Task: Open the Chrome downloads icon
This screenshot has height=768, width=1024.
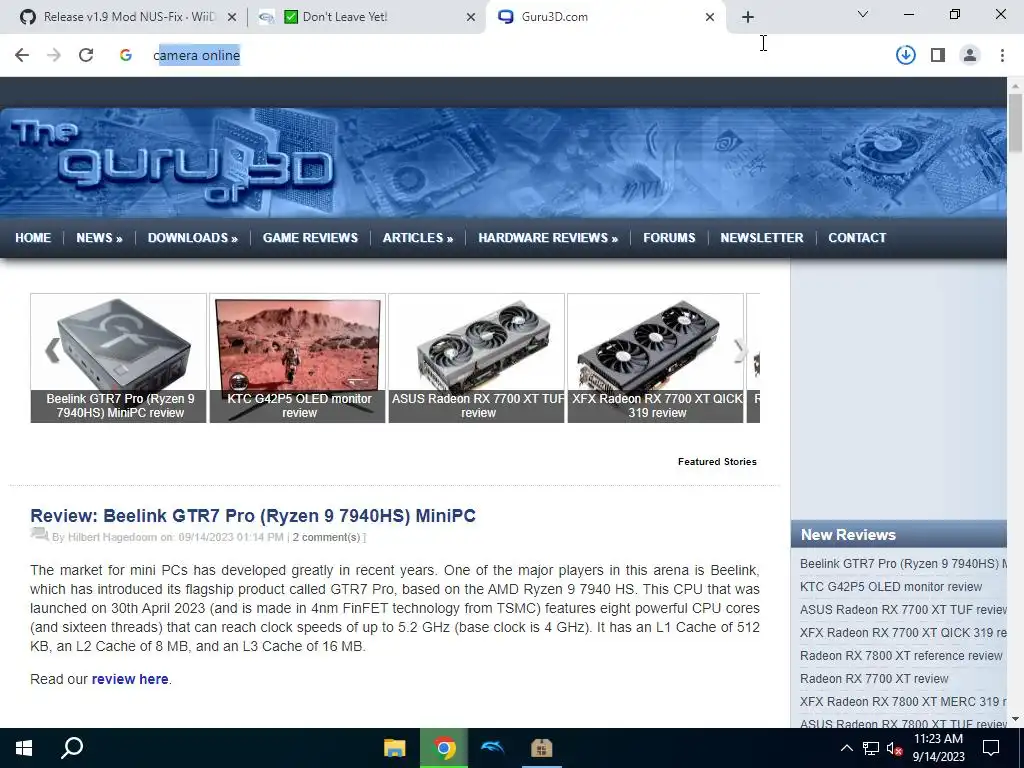Action: tap(905, 56)
